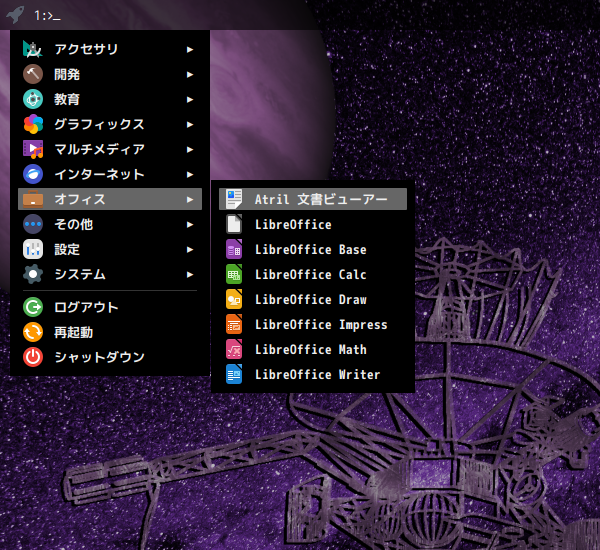
Task: Expand the インターネット submenu arrow
Action: (190, 175)
